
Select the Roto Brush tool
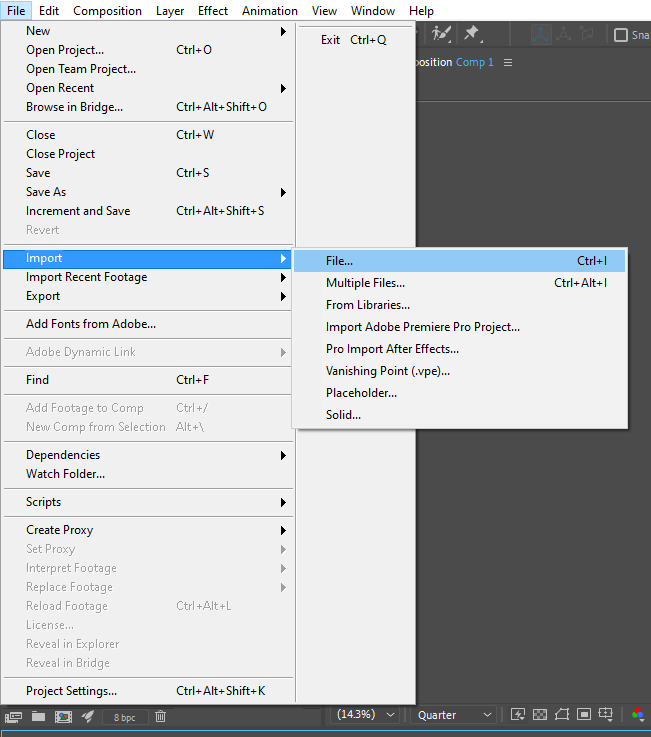(441, 33)
